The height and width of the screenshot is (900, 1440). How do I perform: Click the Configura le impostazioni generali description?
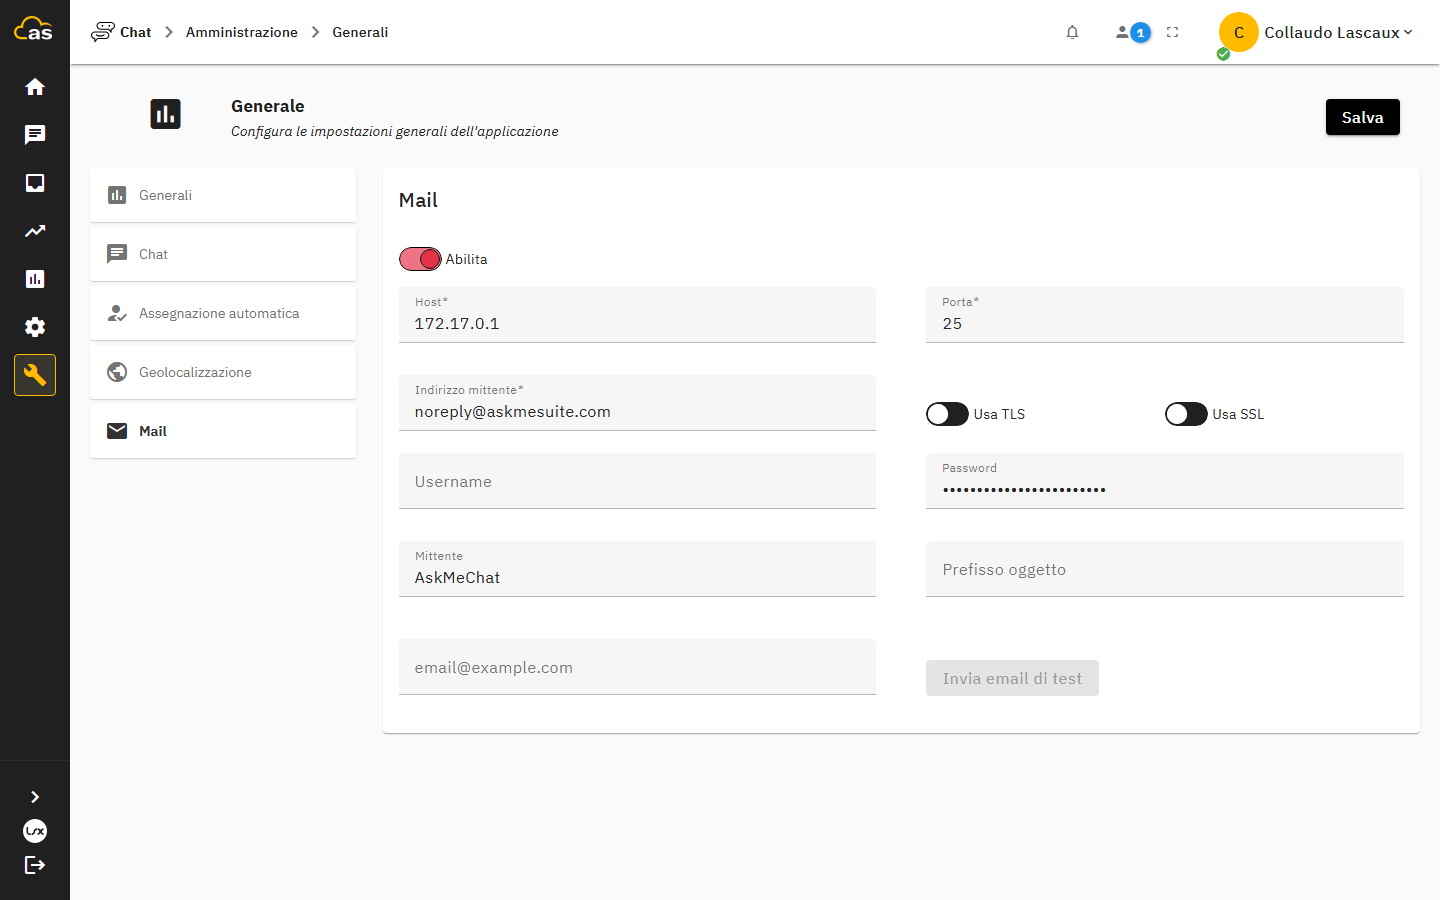pos(395,131)
